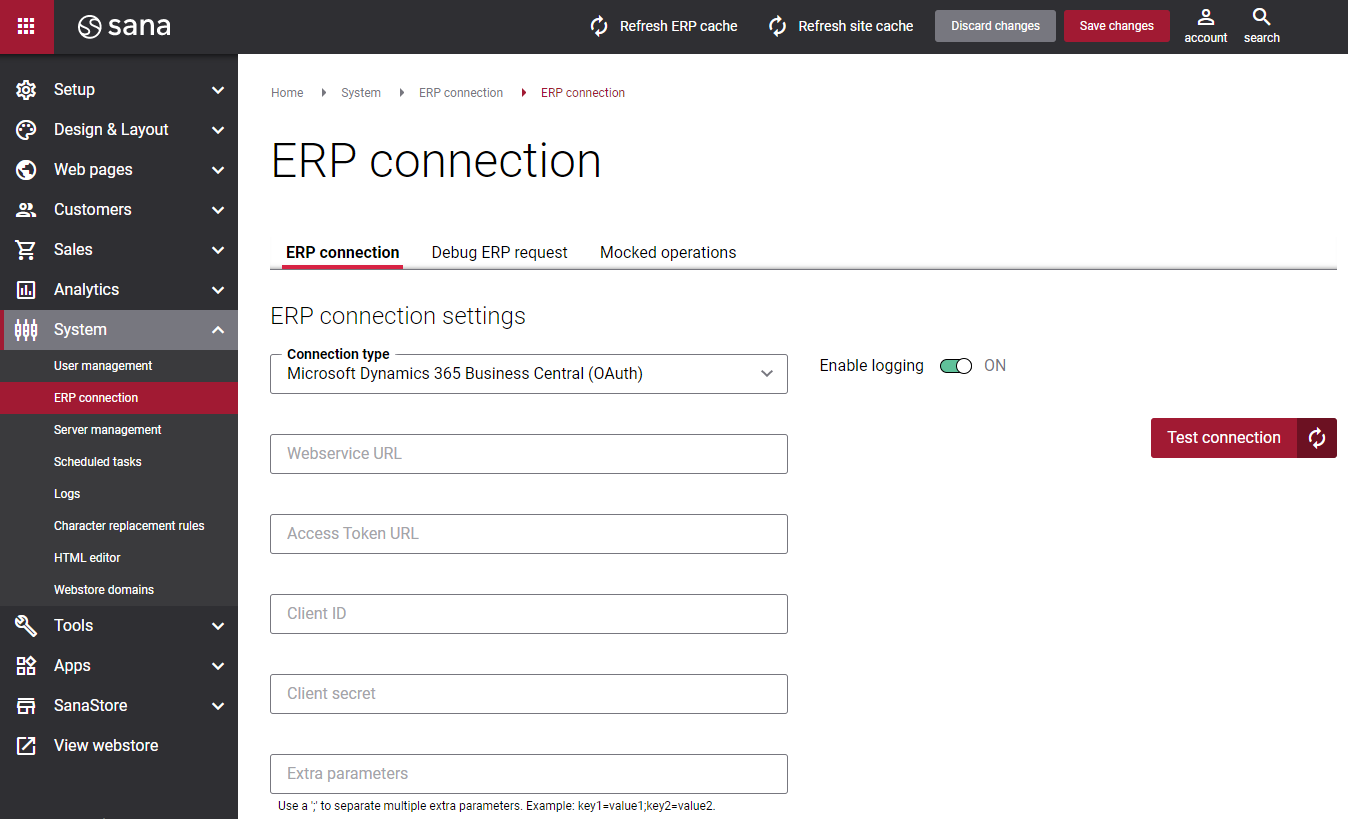The height and width of the screenshot is (819, 1348).
Task: Focus the Client ID field
Action: pyautogui.click(x=529, y=614)
